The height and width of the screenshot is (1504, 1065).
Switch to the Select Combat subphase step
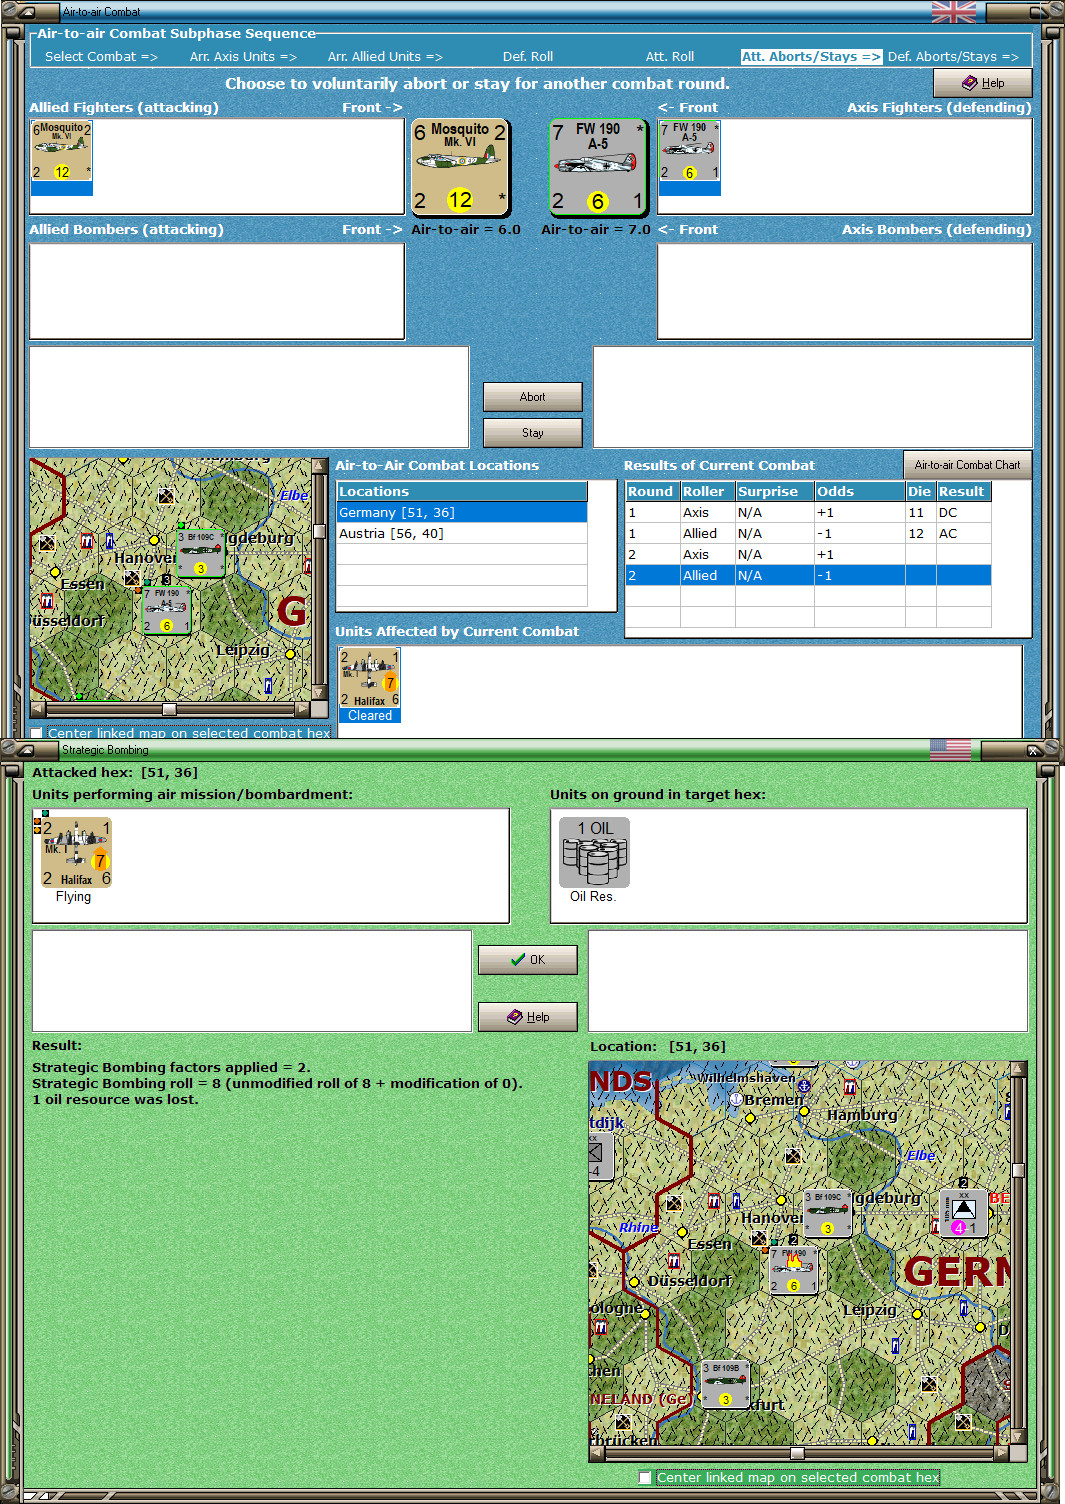point(98,56)
